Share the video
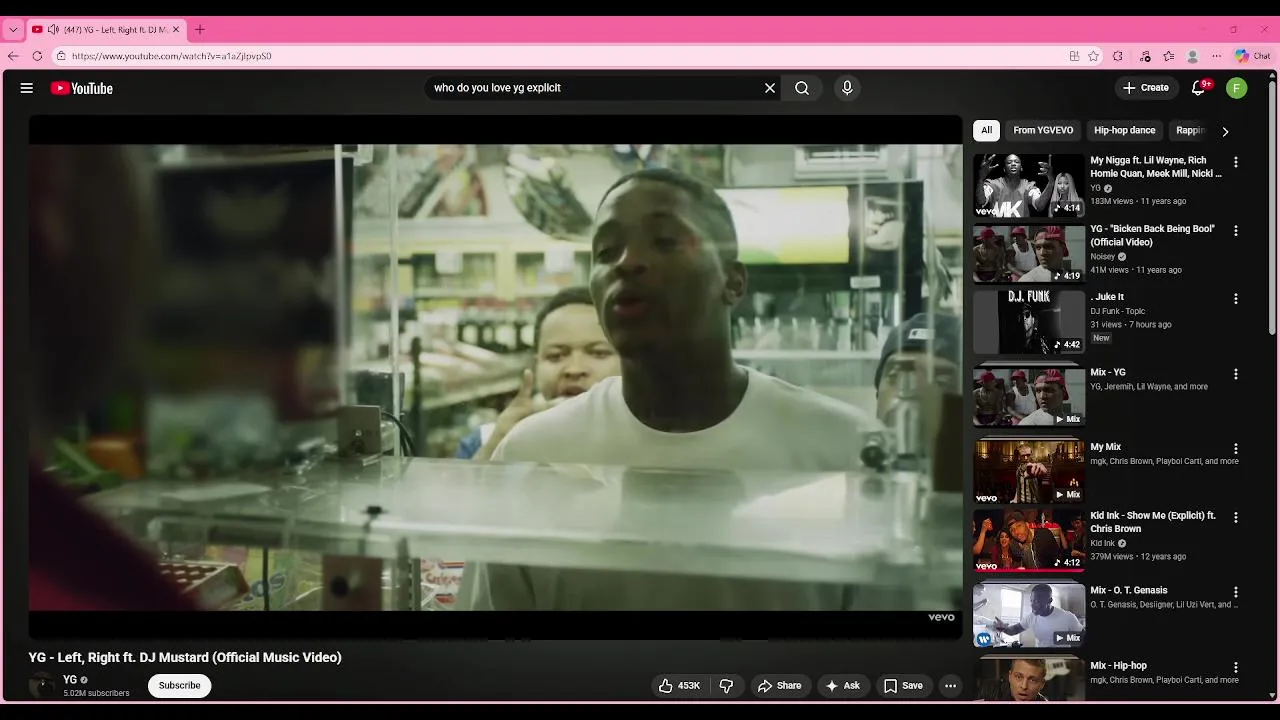The width and height of the screenshot is (1280, 720). [779, 686]
